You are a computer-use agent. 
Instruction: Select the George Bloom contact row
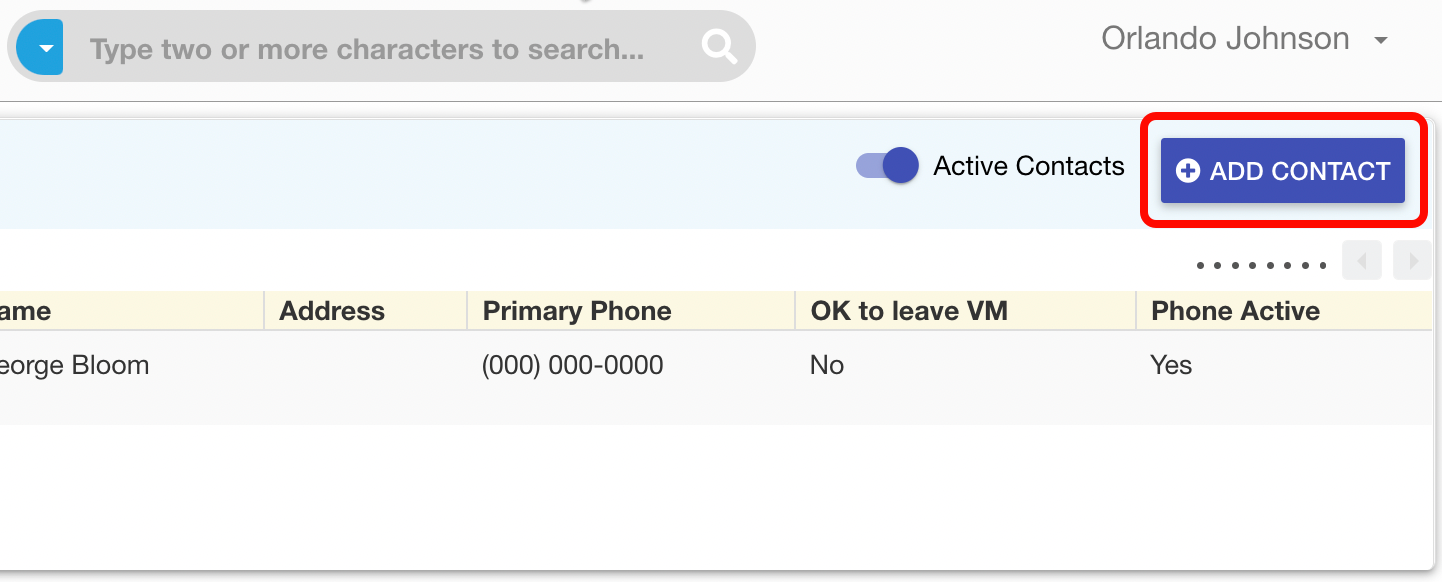pos(75,365)
